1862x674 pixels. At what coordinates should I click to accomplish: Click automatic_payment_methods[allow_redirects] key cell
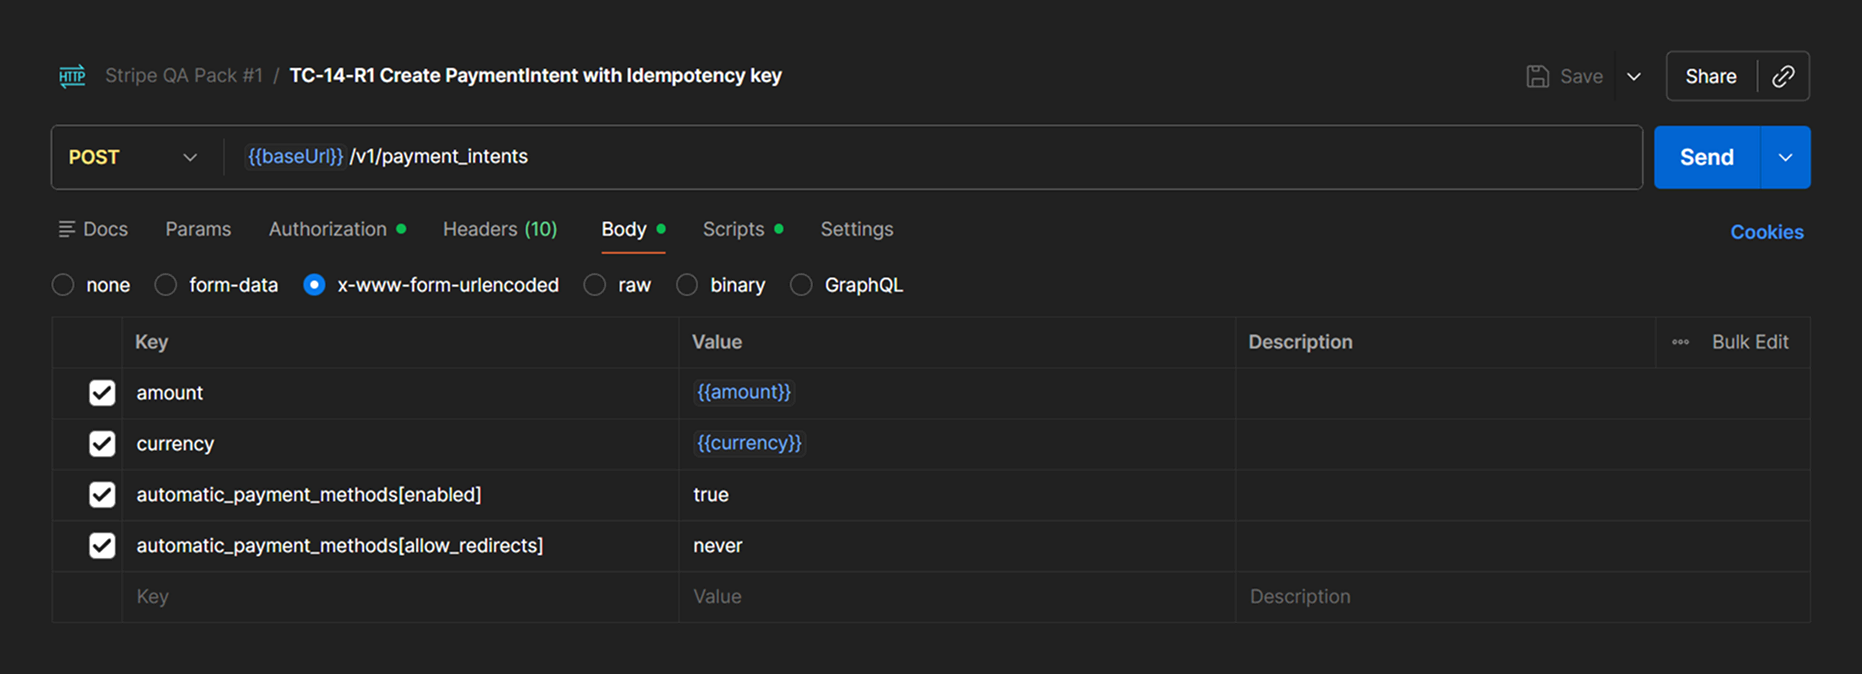pyautogui.click(x=400, y=546)
